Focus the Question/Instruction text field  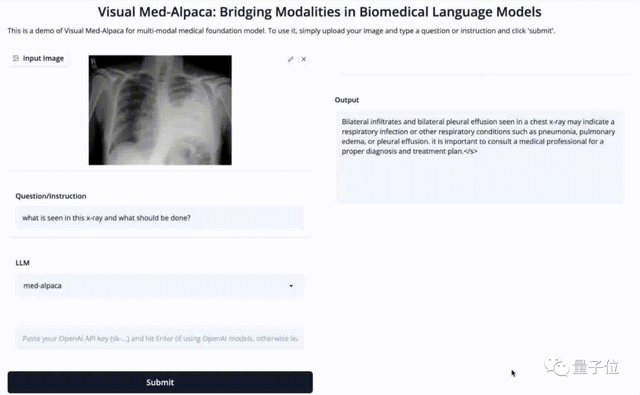pyautogui.click(x=160, y=218)
